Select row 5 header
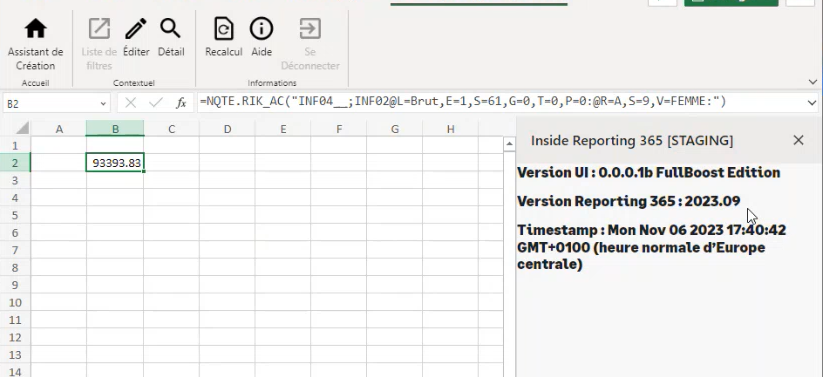 [15, 215]
